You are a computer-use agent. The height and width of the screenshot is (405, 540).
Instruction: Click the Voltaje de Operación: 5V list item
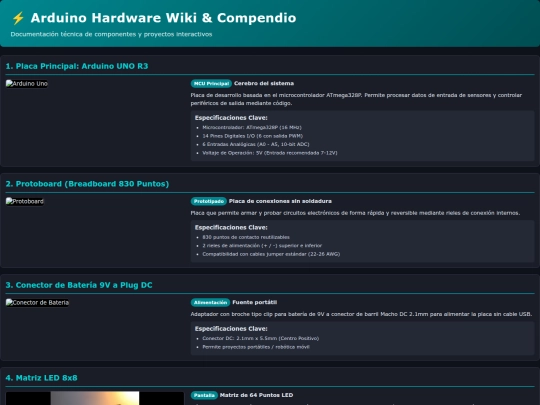click(270, 153)
